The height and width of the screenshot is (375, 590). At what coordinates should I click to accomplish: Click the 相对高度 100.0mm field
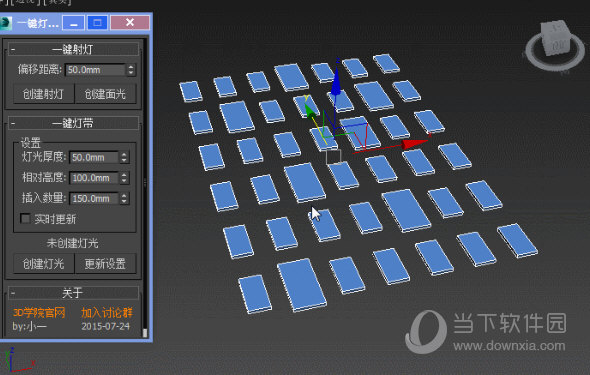point(94,178)
